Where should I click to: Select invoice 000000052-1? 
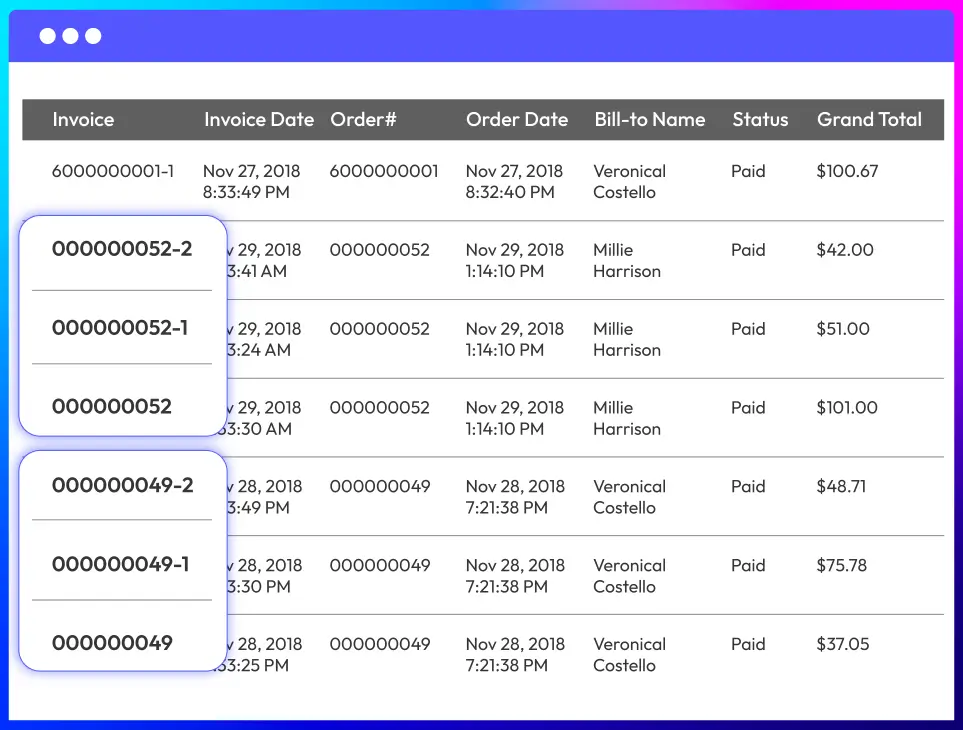120,328
